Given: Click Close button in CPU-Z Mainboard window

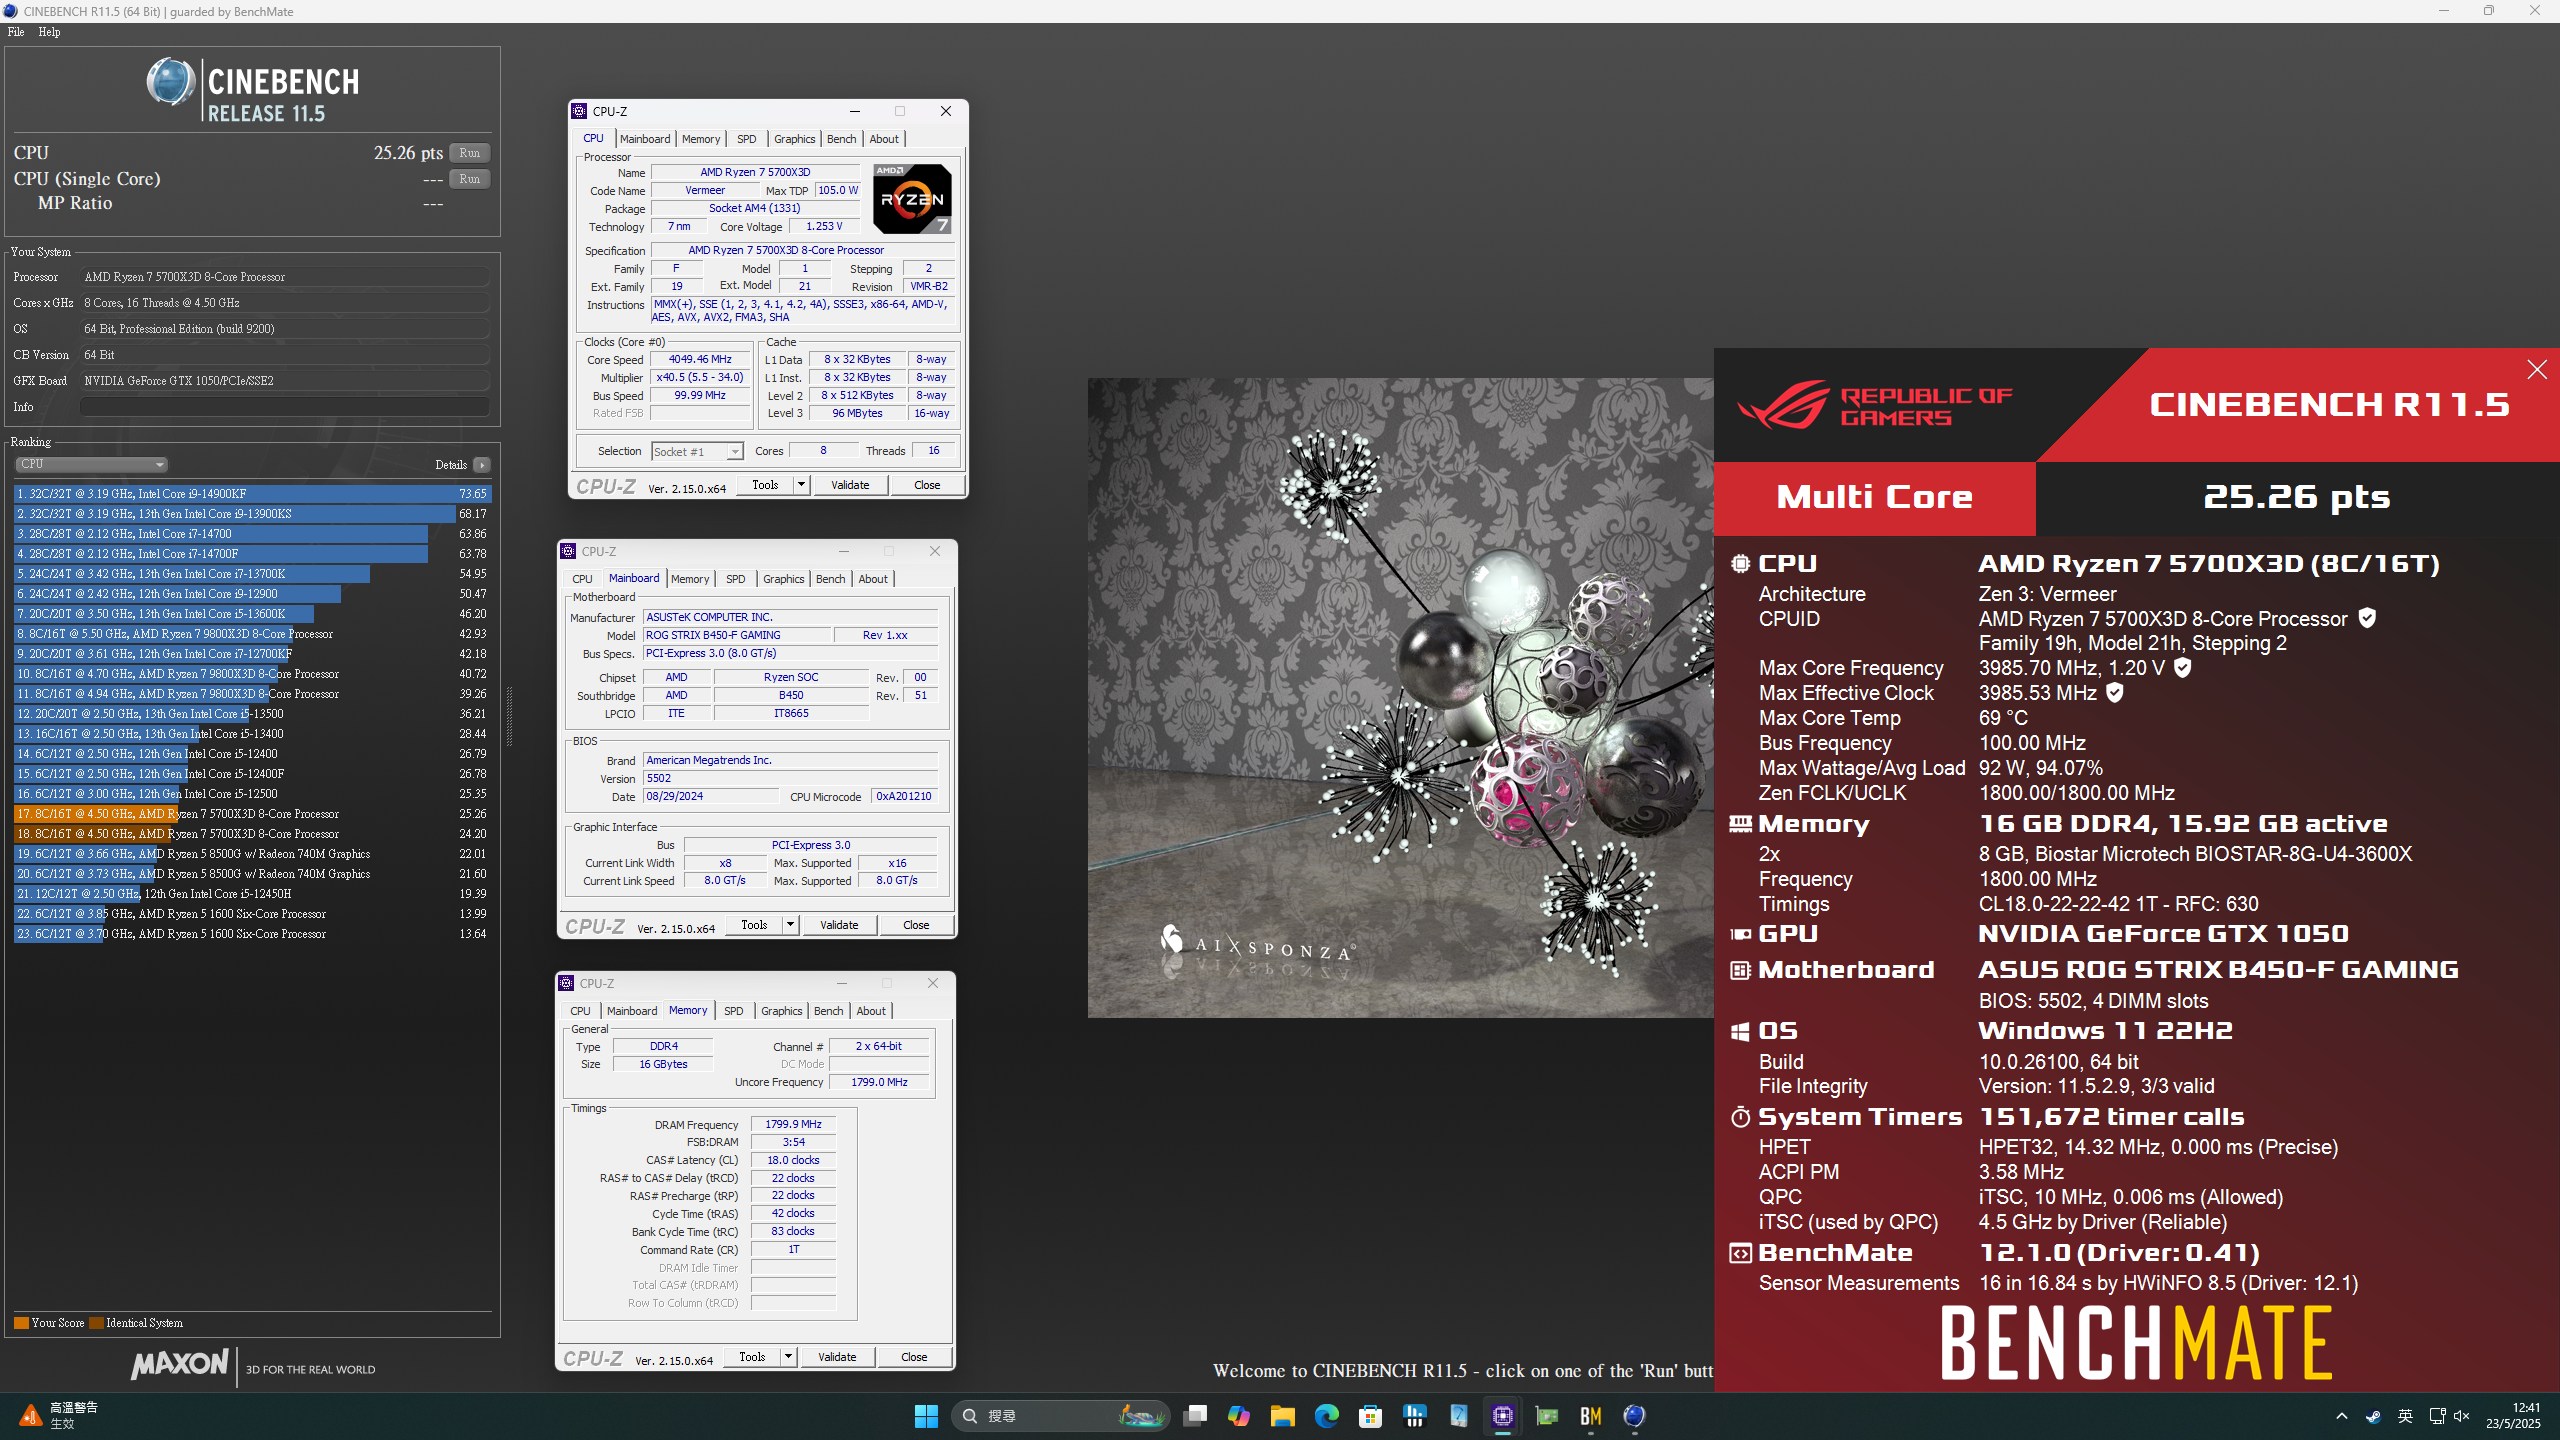Looking at the screenshot, I should (916, 925).
